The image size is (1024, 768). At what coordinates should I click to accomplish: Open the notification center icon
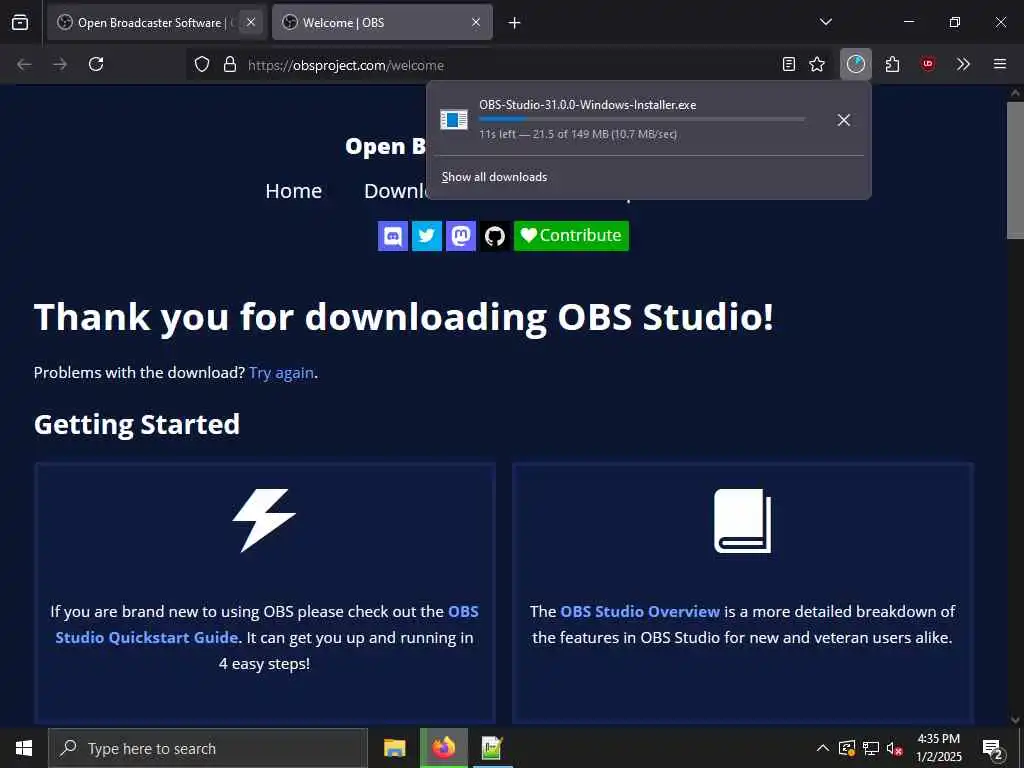[x=993, y=748]
